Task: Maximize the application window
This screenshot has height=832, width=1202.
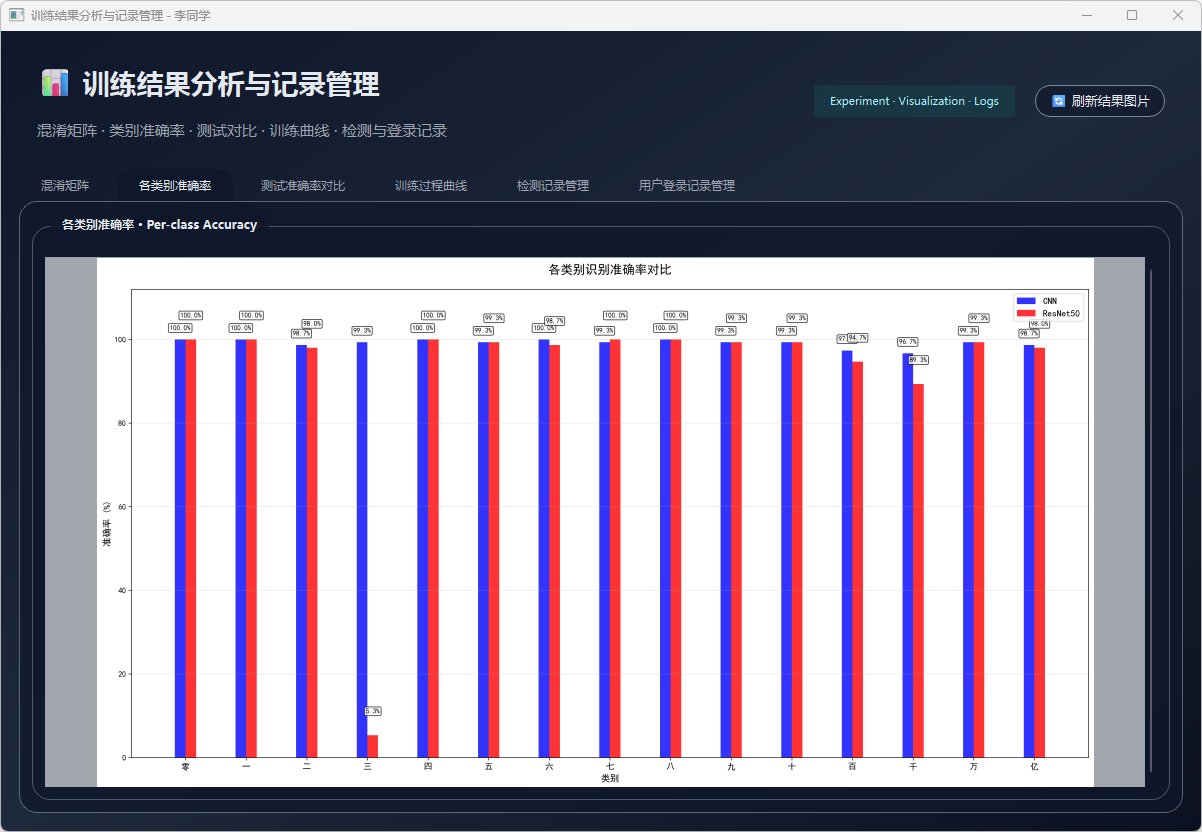Action: [1132, 15]
